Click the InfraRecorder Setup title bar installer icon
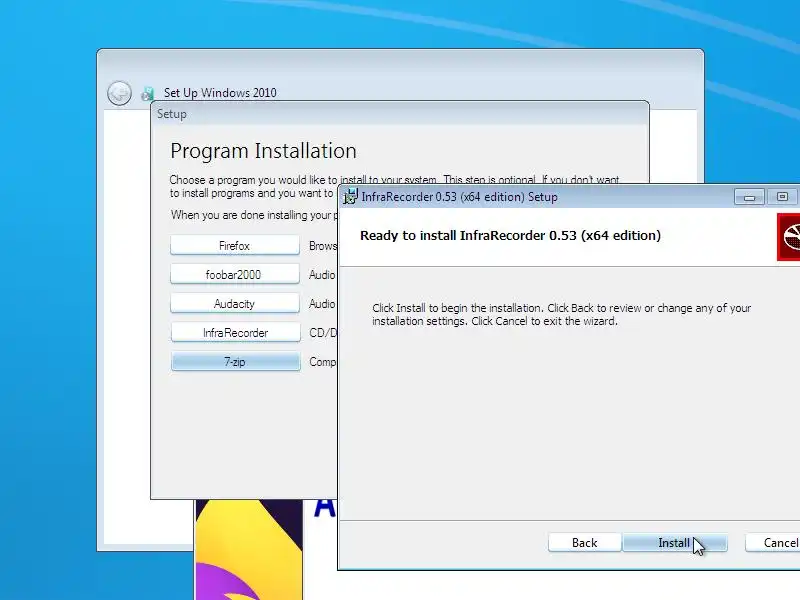 click(x=350, y=196)
